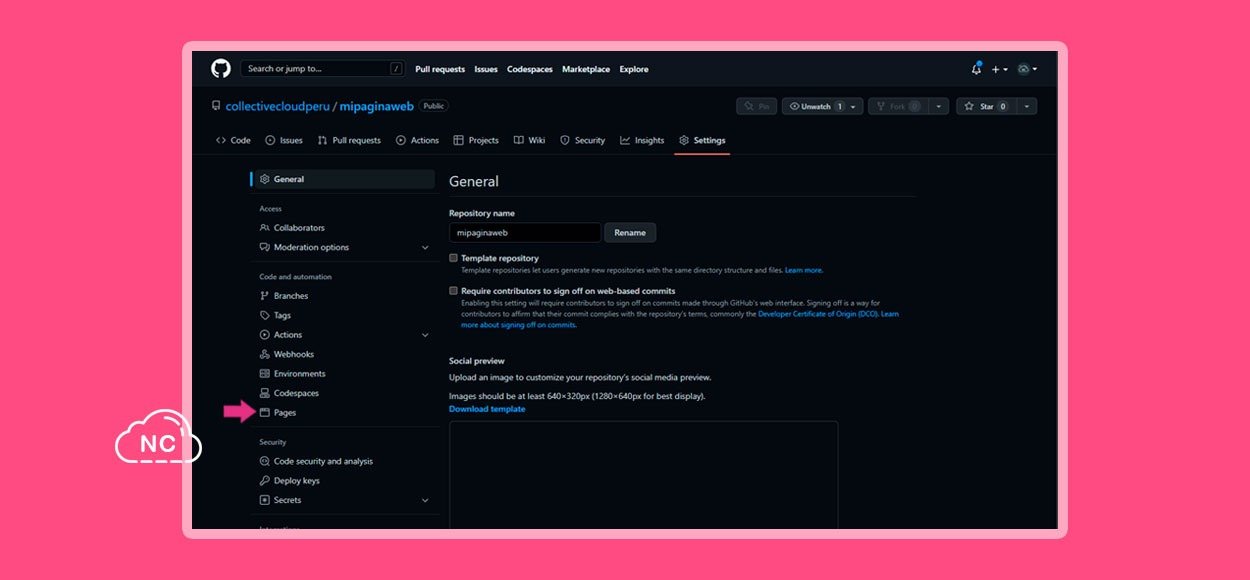
Task: Select General in settings sidebar
Action: [x=343, y=179]
